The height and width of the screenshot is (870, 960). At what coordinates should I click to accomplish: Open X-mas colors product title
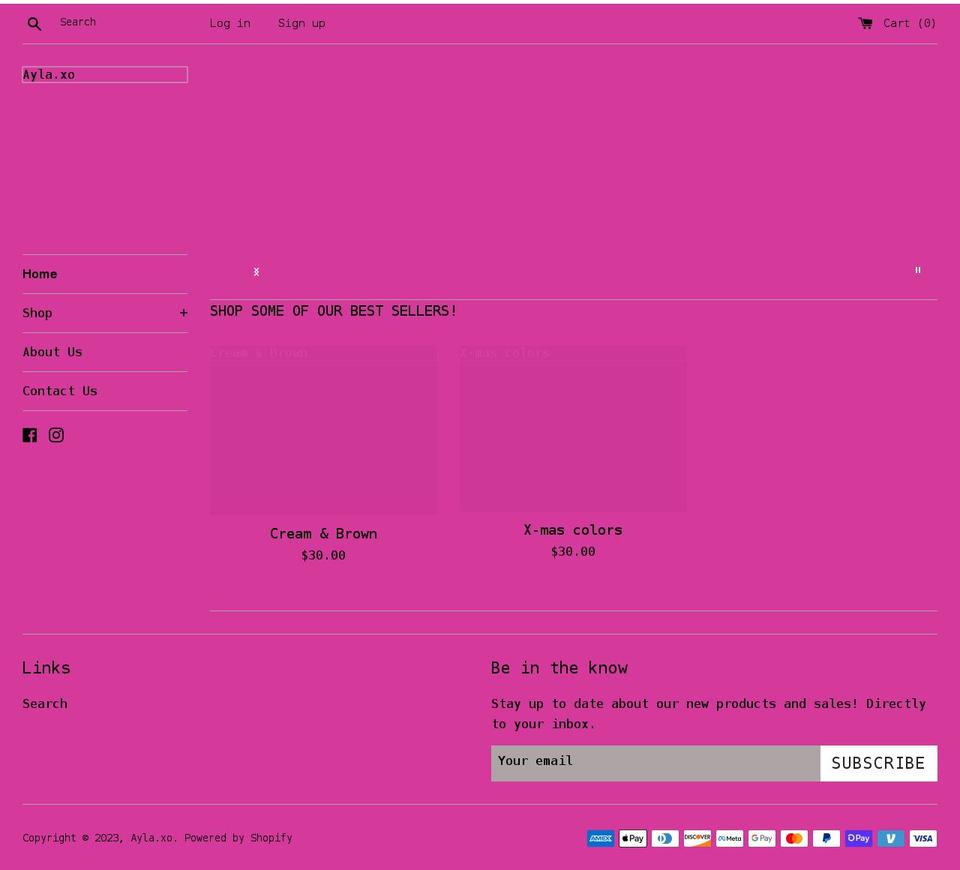pos(573,530)
